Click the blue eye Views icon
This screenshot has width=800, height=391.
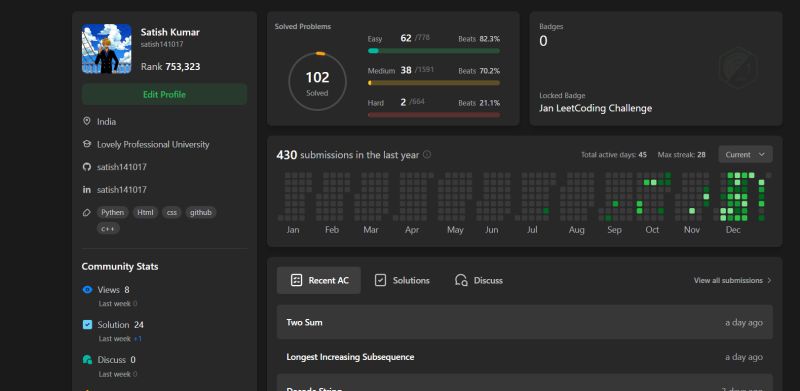pos(87,289)
